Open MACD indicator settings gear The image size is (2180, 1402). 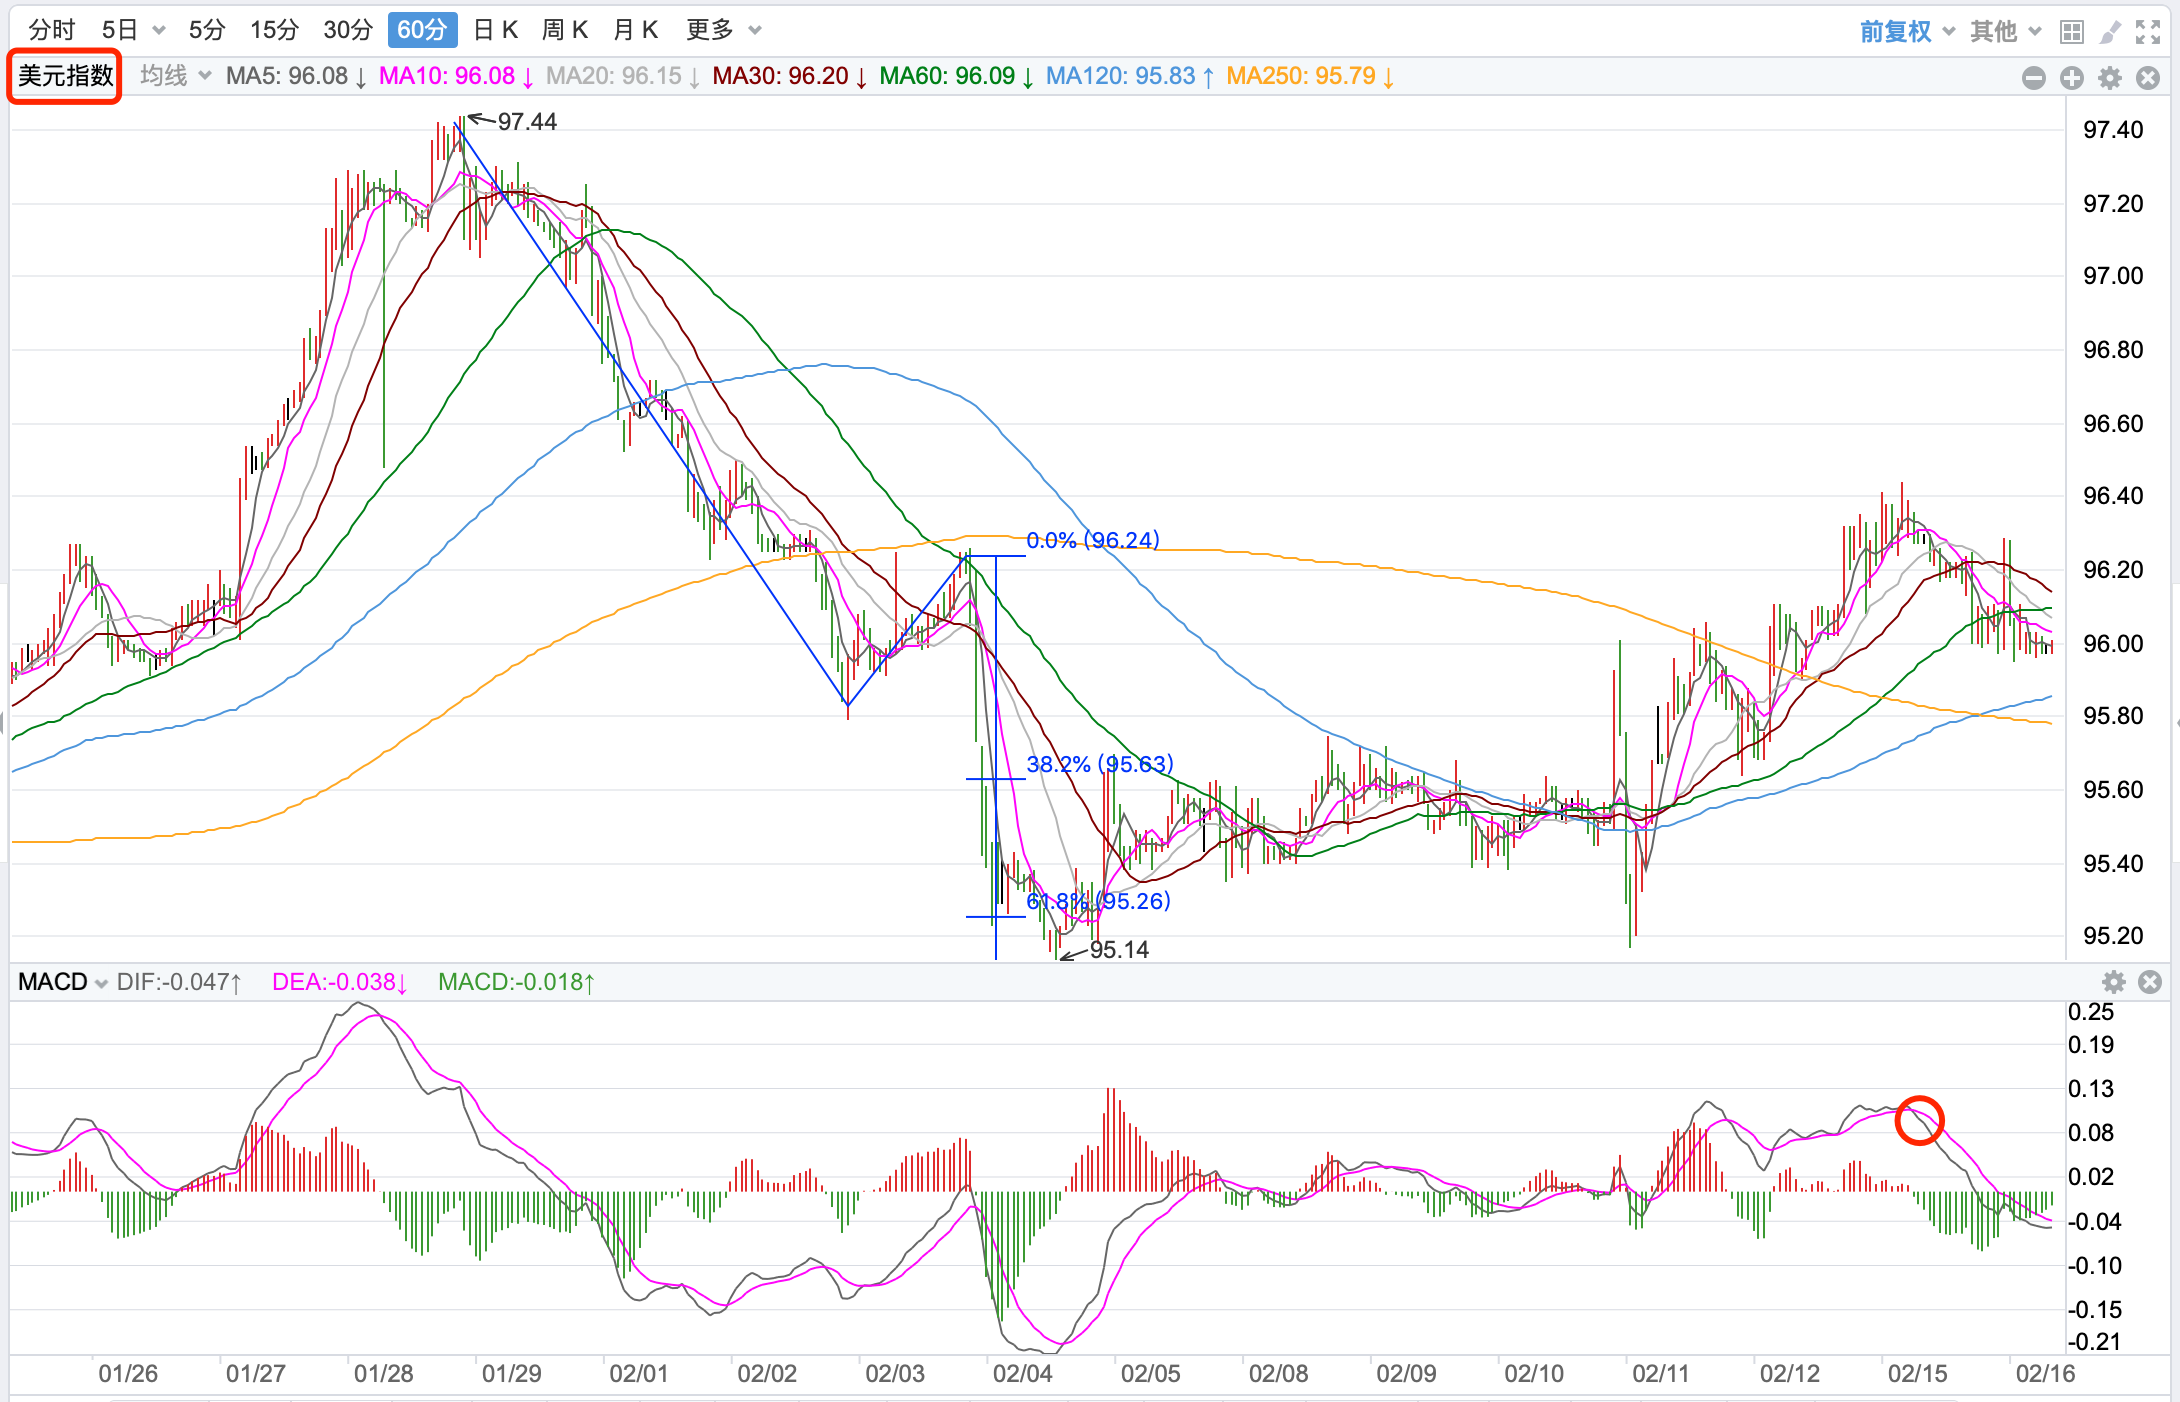[2113, 982]
